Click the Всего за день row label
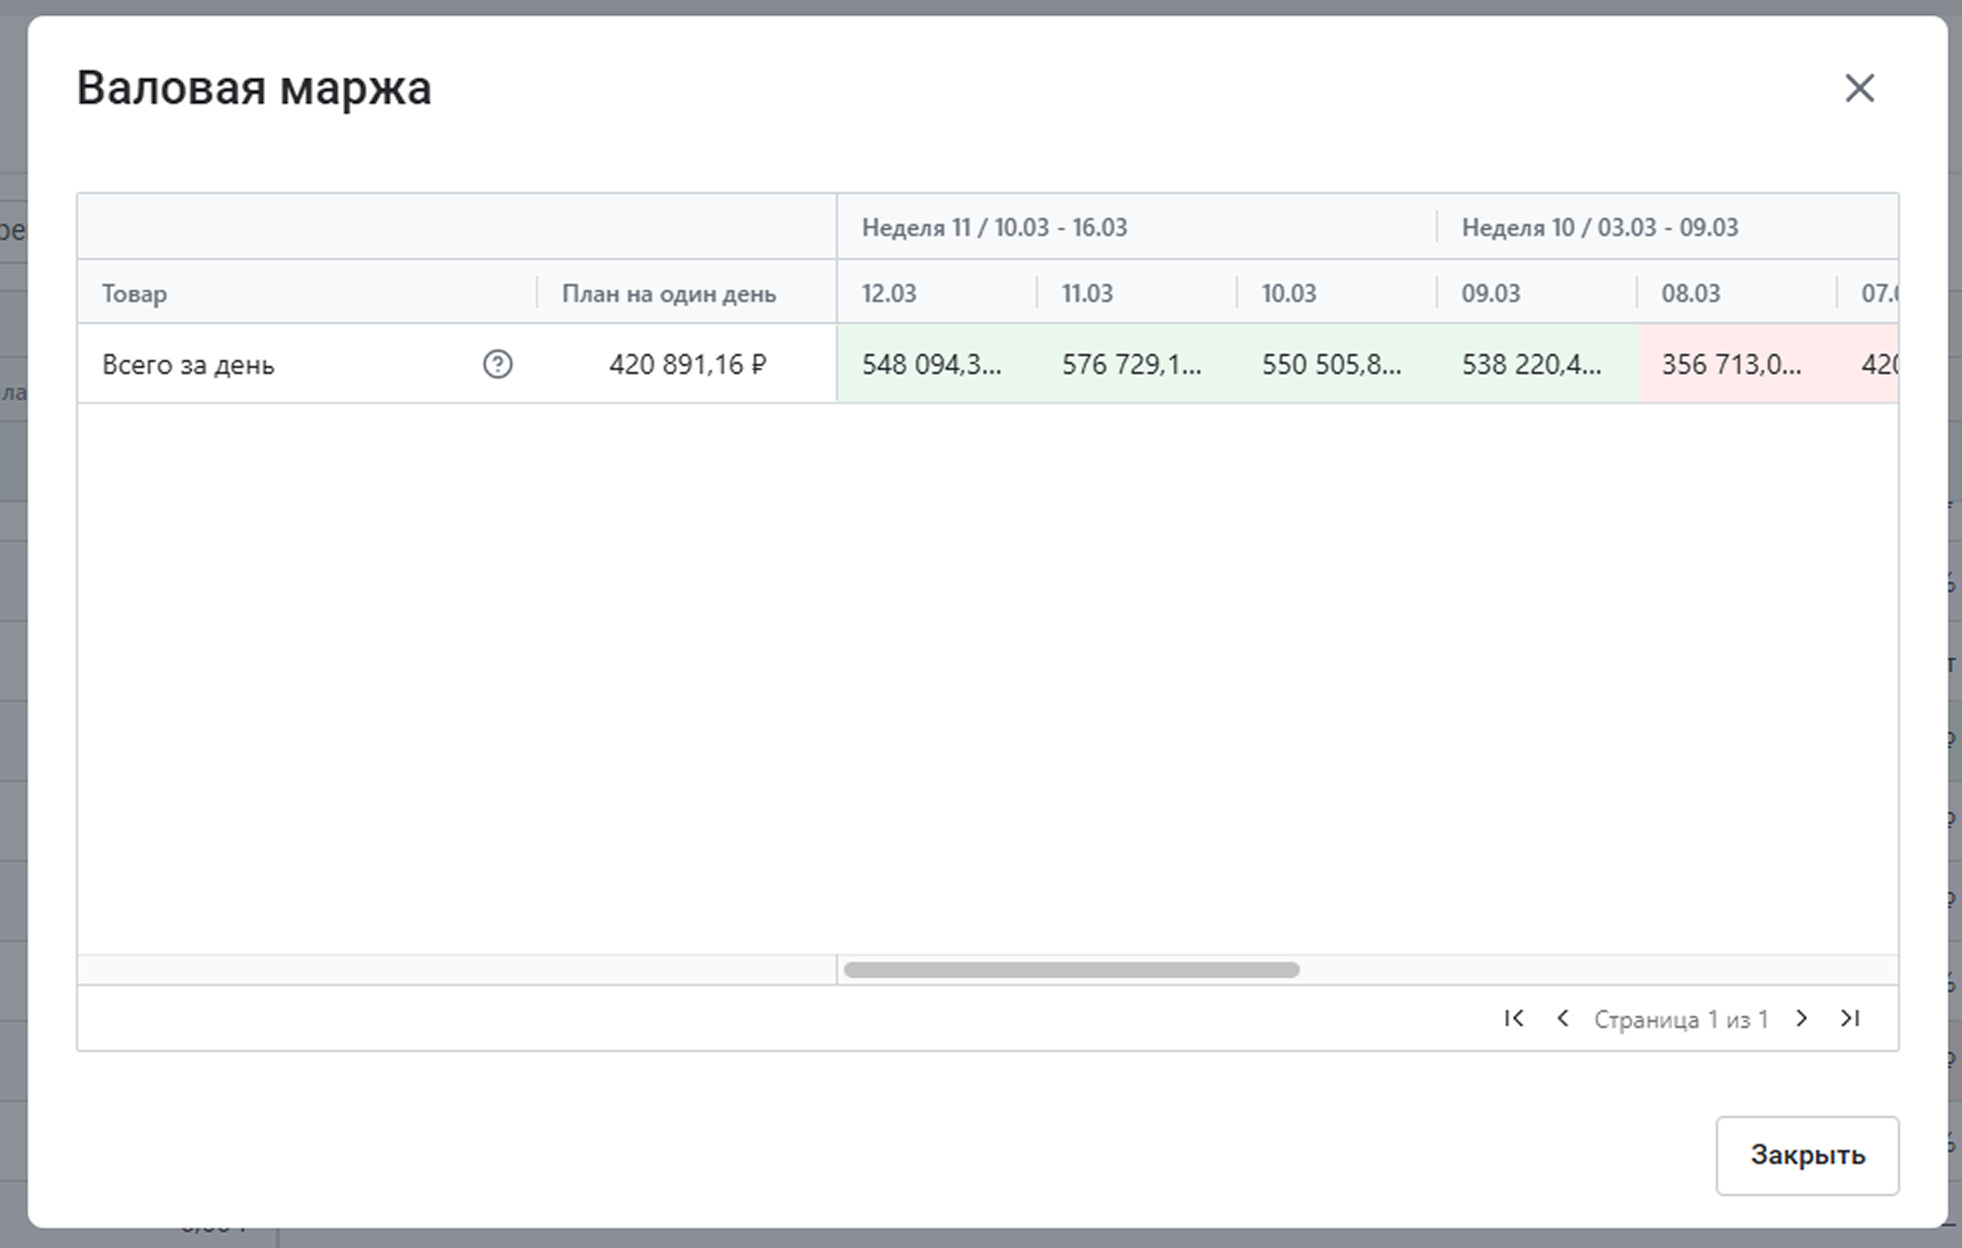 click(188, 365)
